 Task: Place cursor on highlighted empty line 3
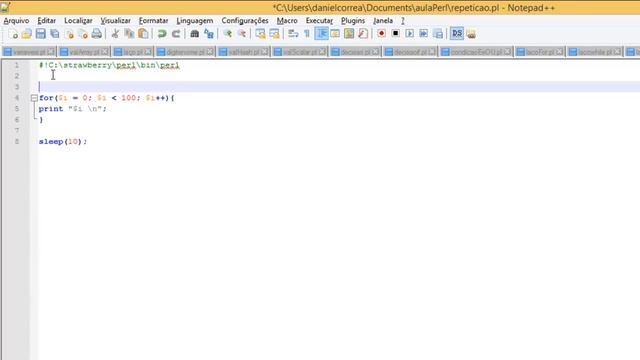[x=339, y=87]
